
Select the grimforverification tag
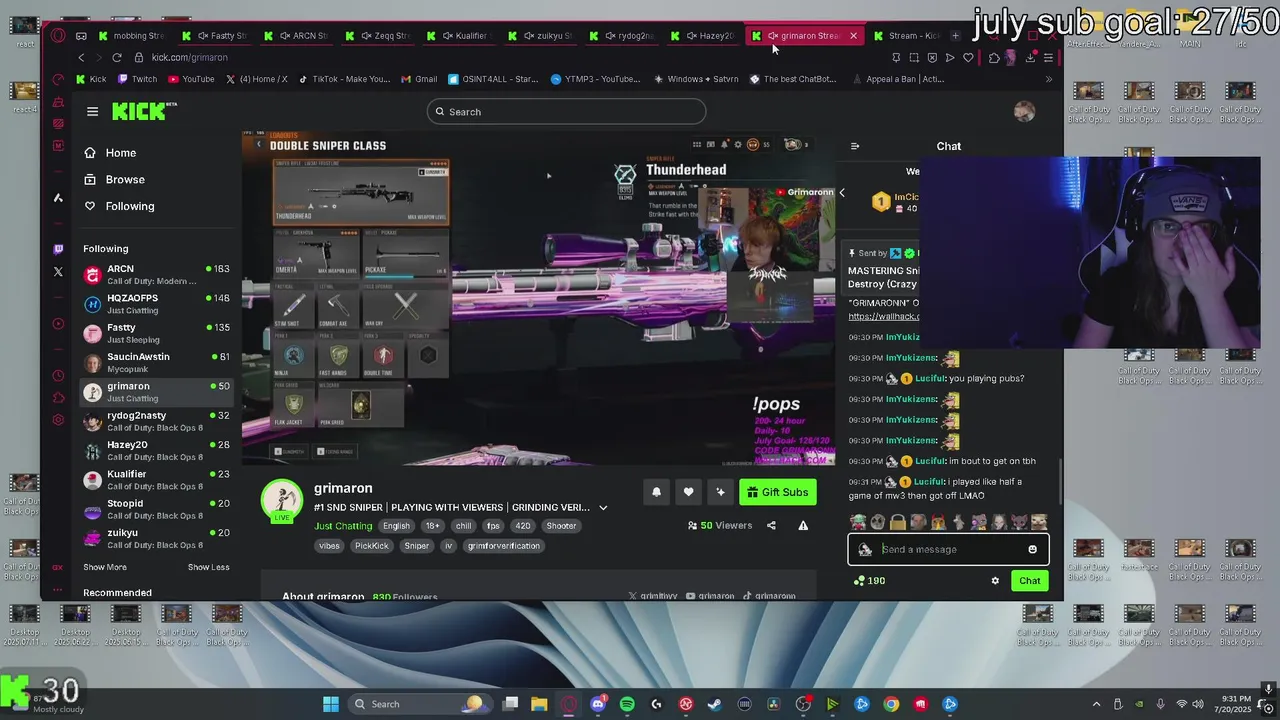tap(503, 546)
